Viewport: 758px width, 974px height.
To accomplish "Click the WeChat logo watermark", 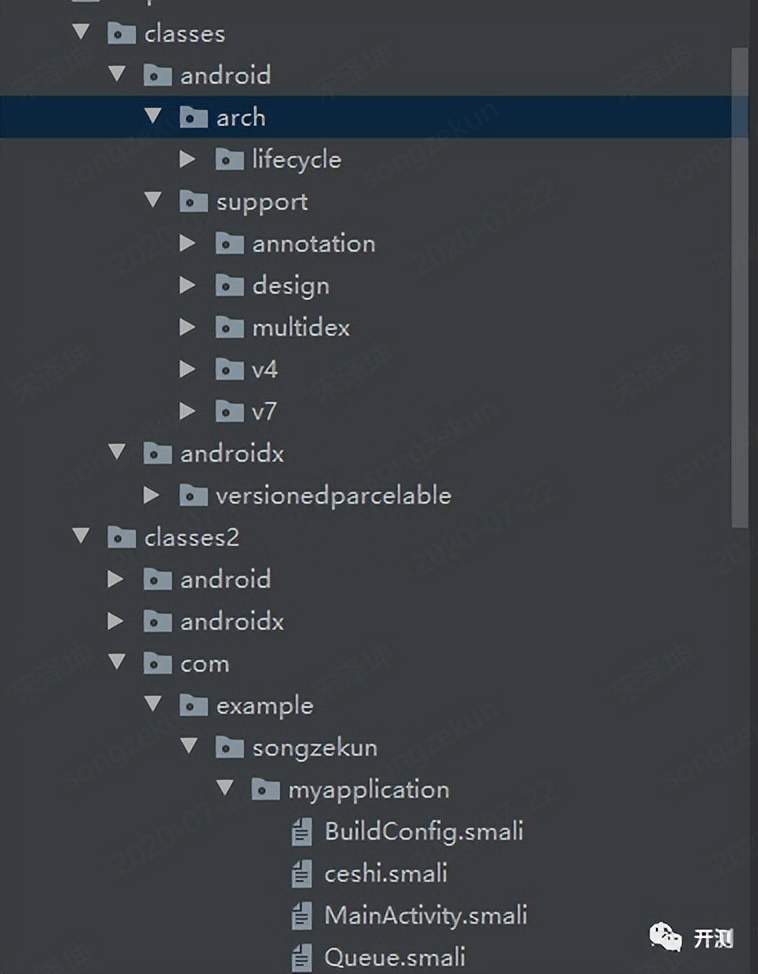I will tap(665, 936).
